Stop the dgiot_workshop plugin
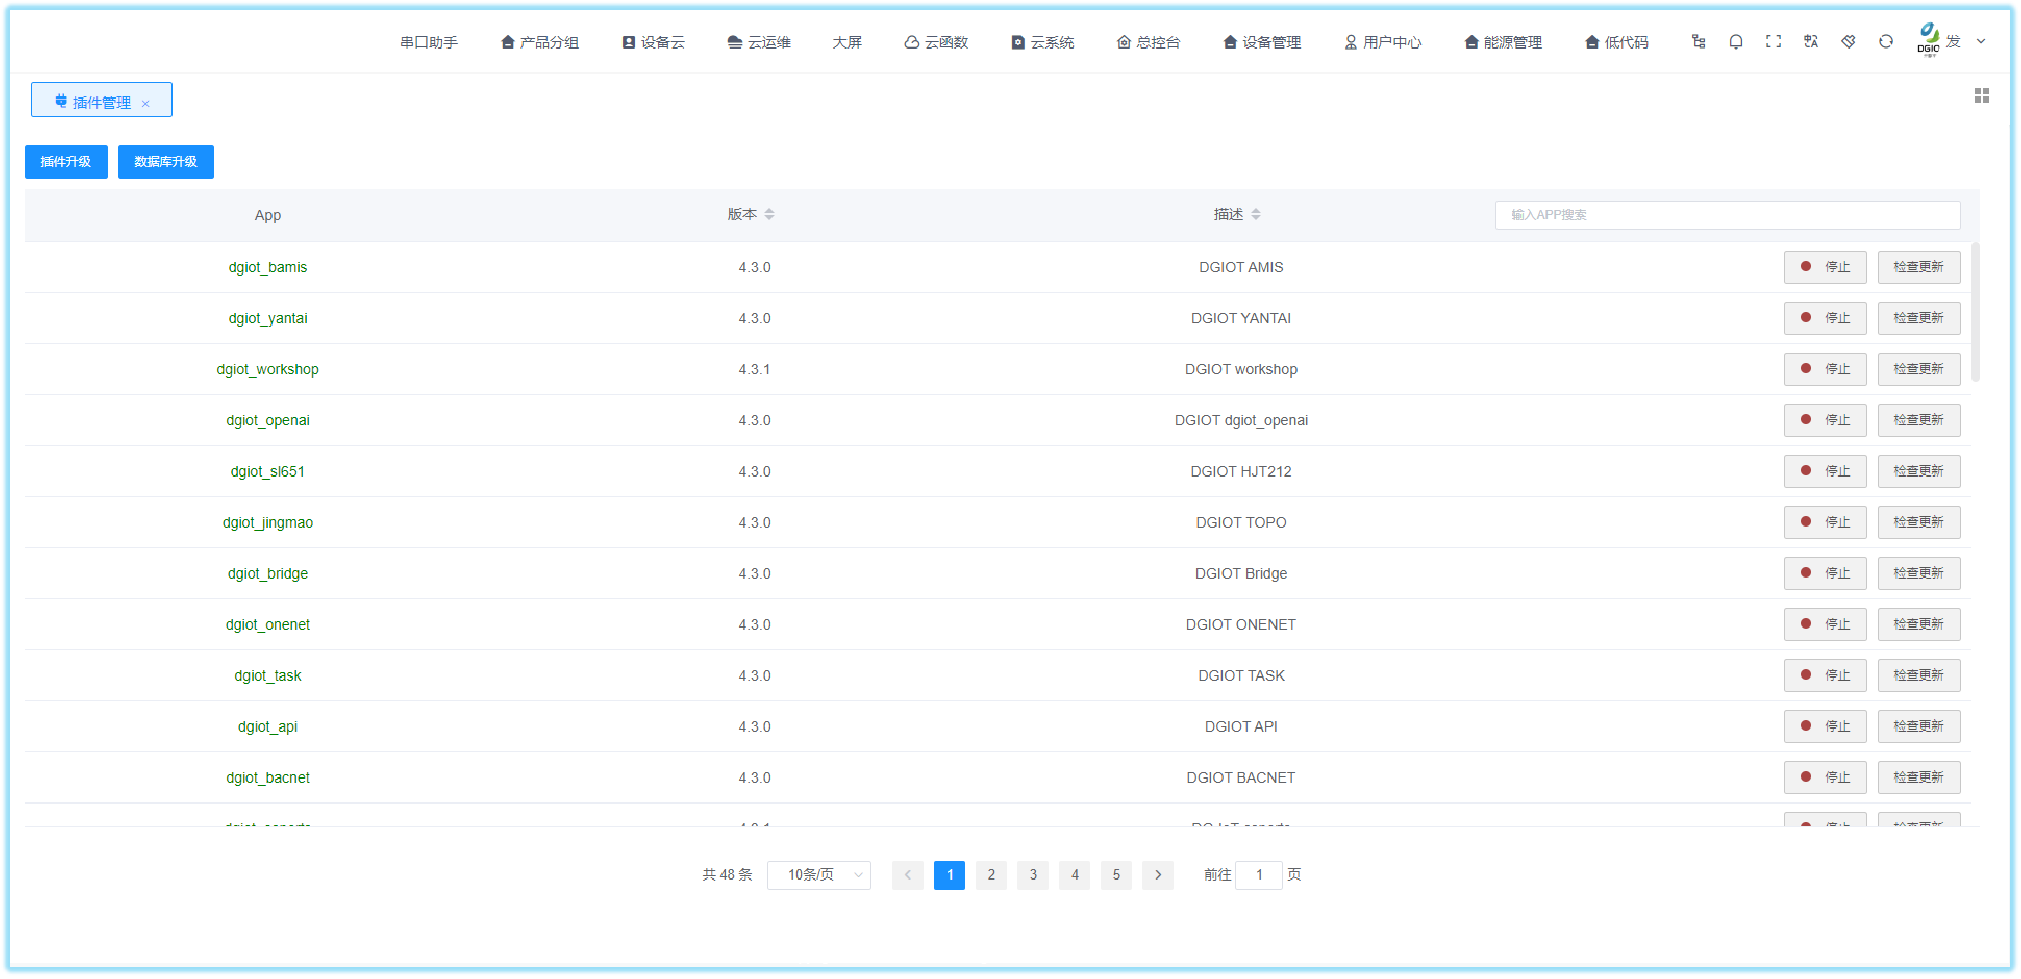This screenshot has height=979, width=2021. point(1825,369)
